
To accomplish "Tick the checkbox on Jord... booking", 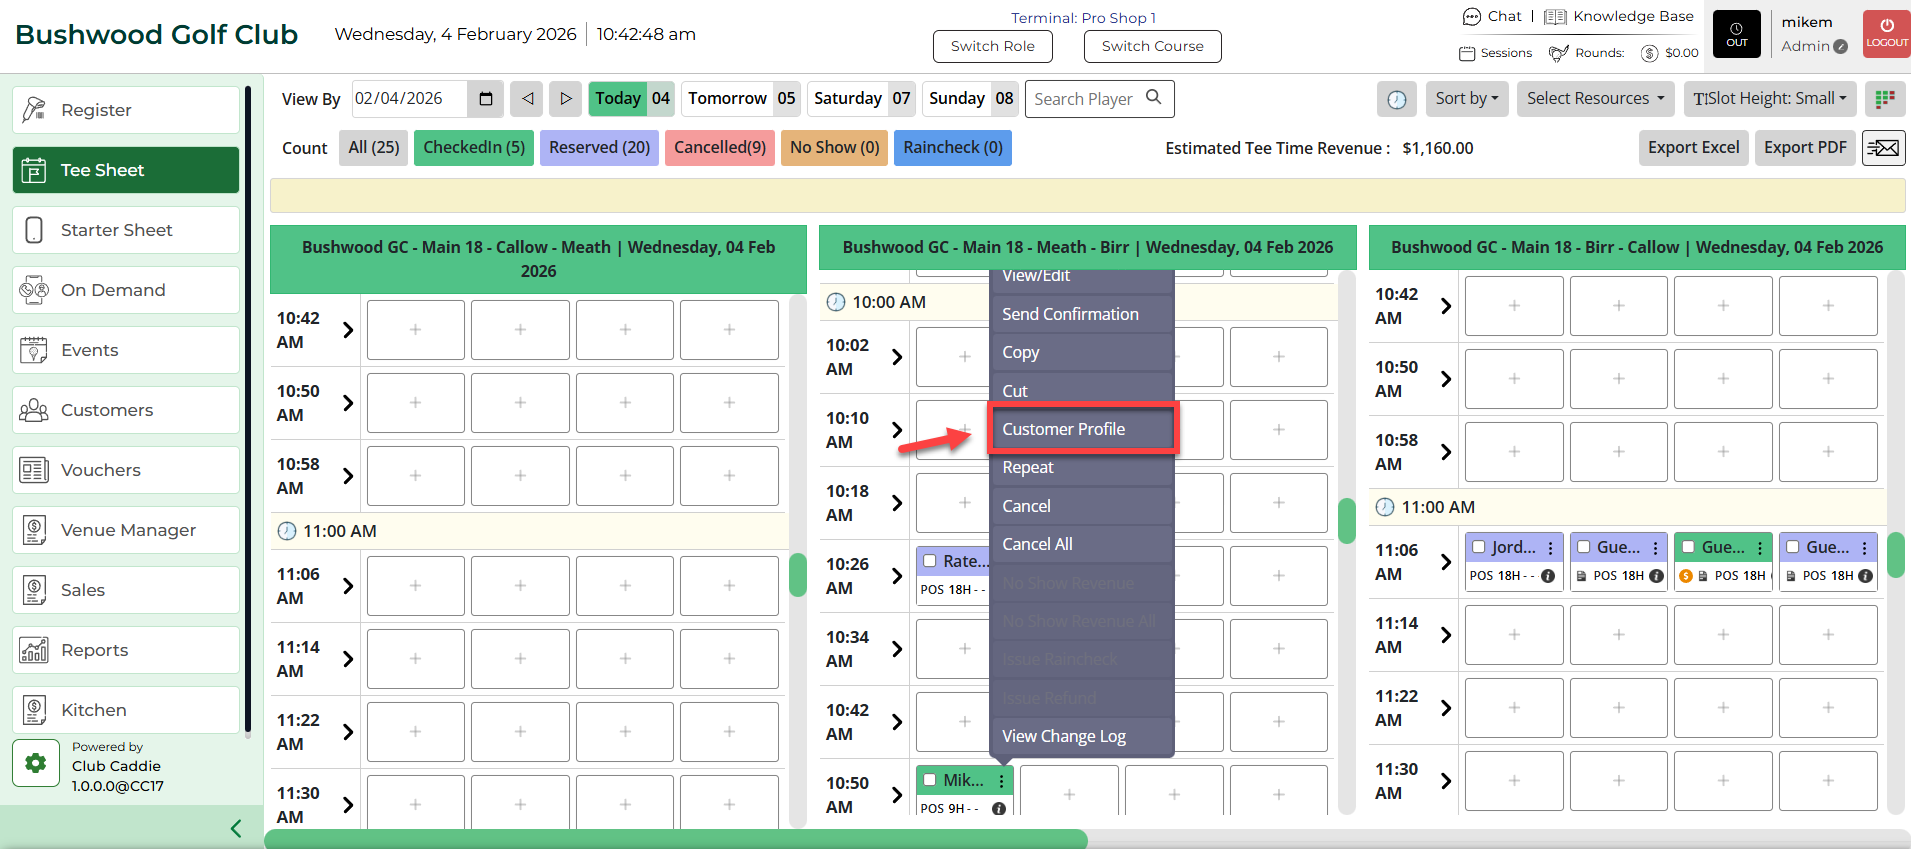I will pos(1479,547).
